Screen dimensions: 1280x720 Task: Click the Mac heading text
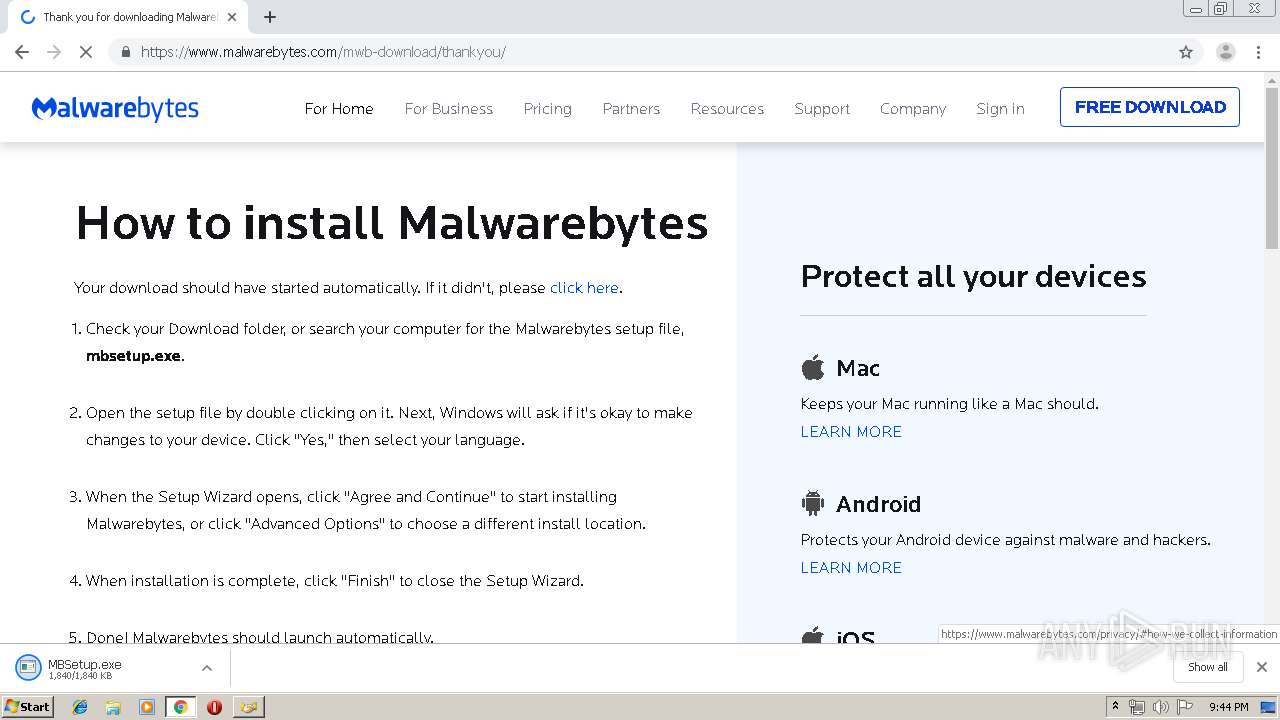point(858,368)
